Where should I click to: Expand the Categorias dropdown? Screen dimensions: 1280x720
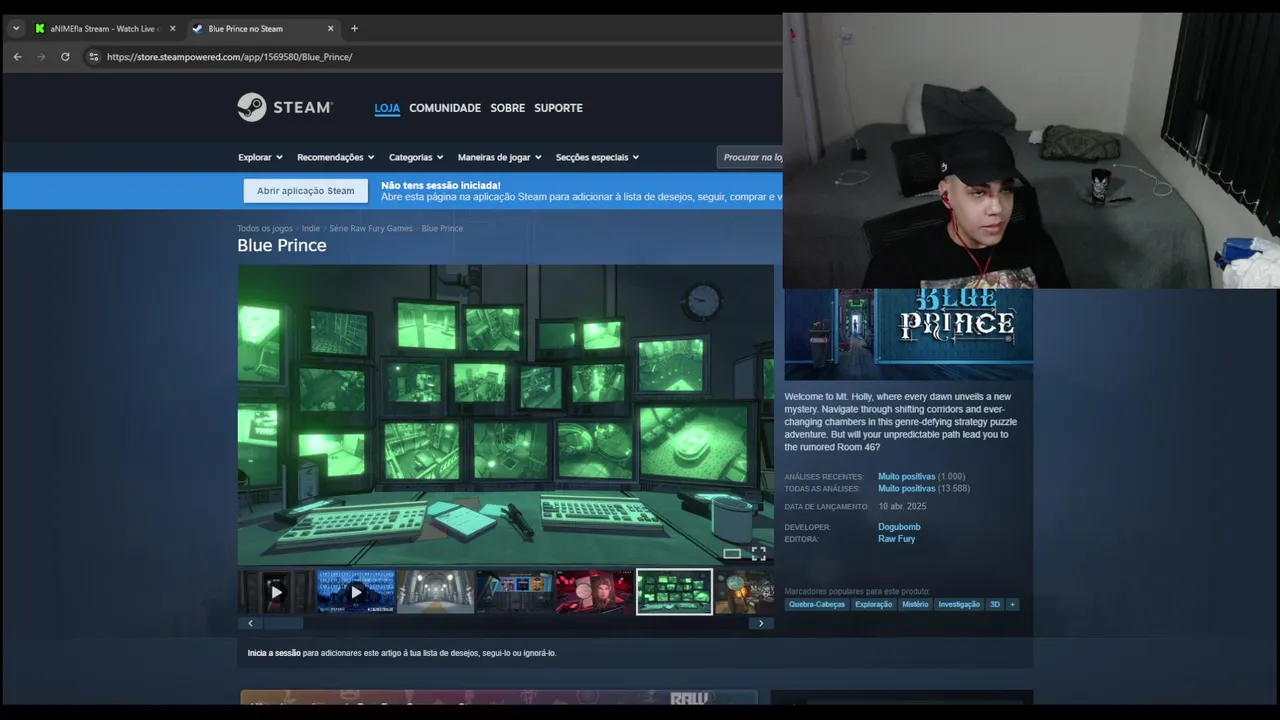[x=416, y=157]
